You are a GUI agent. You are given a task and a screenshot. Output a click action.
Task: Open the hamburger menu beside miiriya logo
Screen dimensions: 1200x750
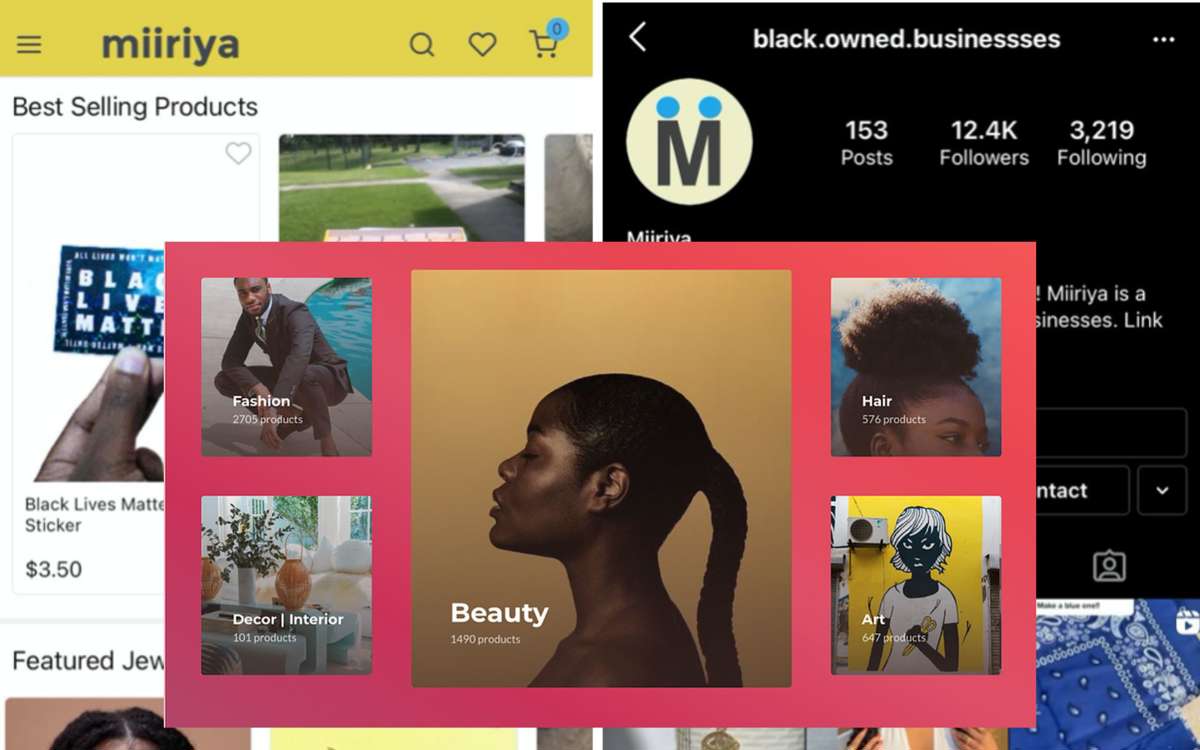(29, 45)
